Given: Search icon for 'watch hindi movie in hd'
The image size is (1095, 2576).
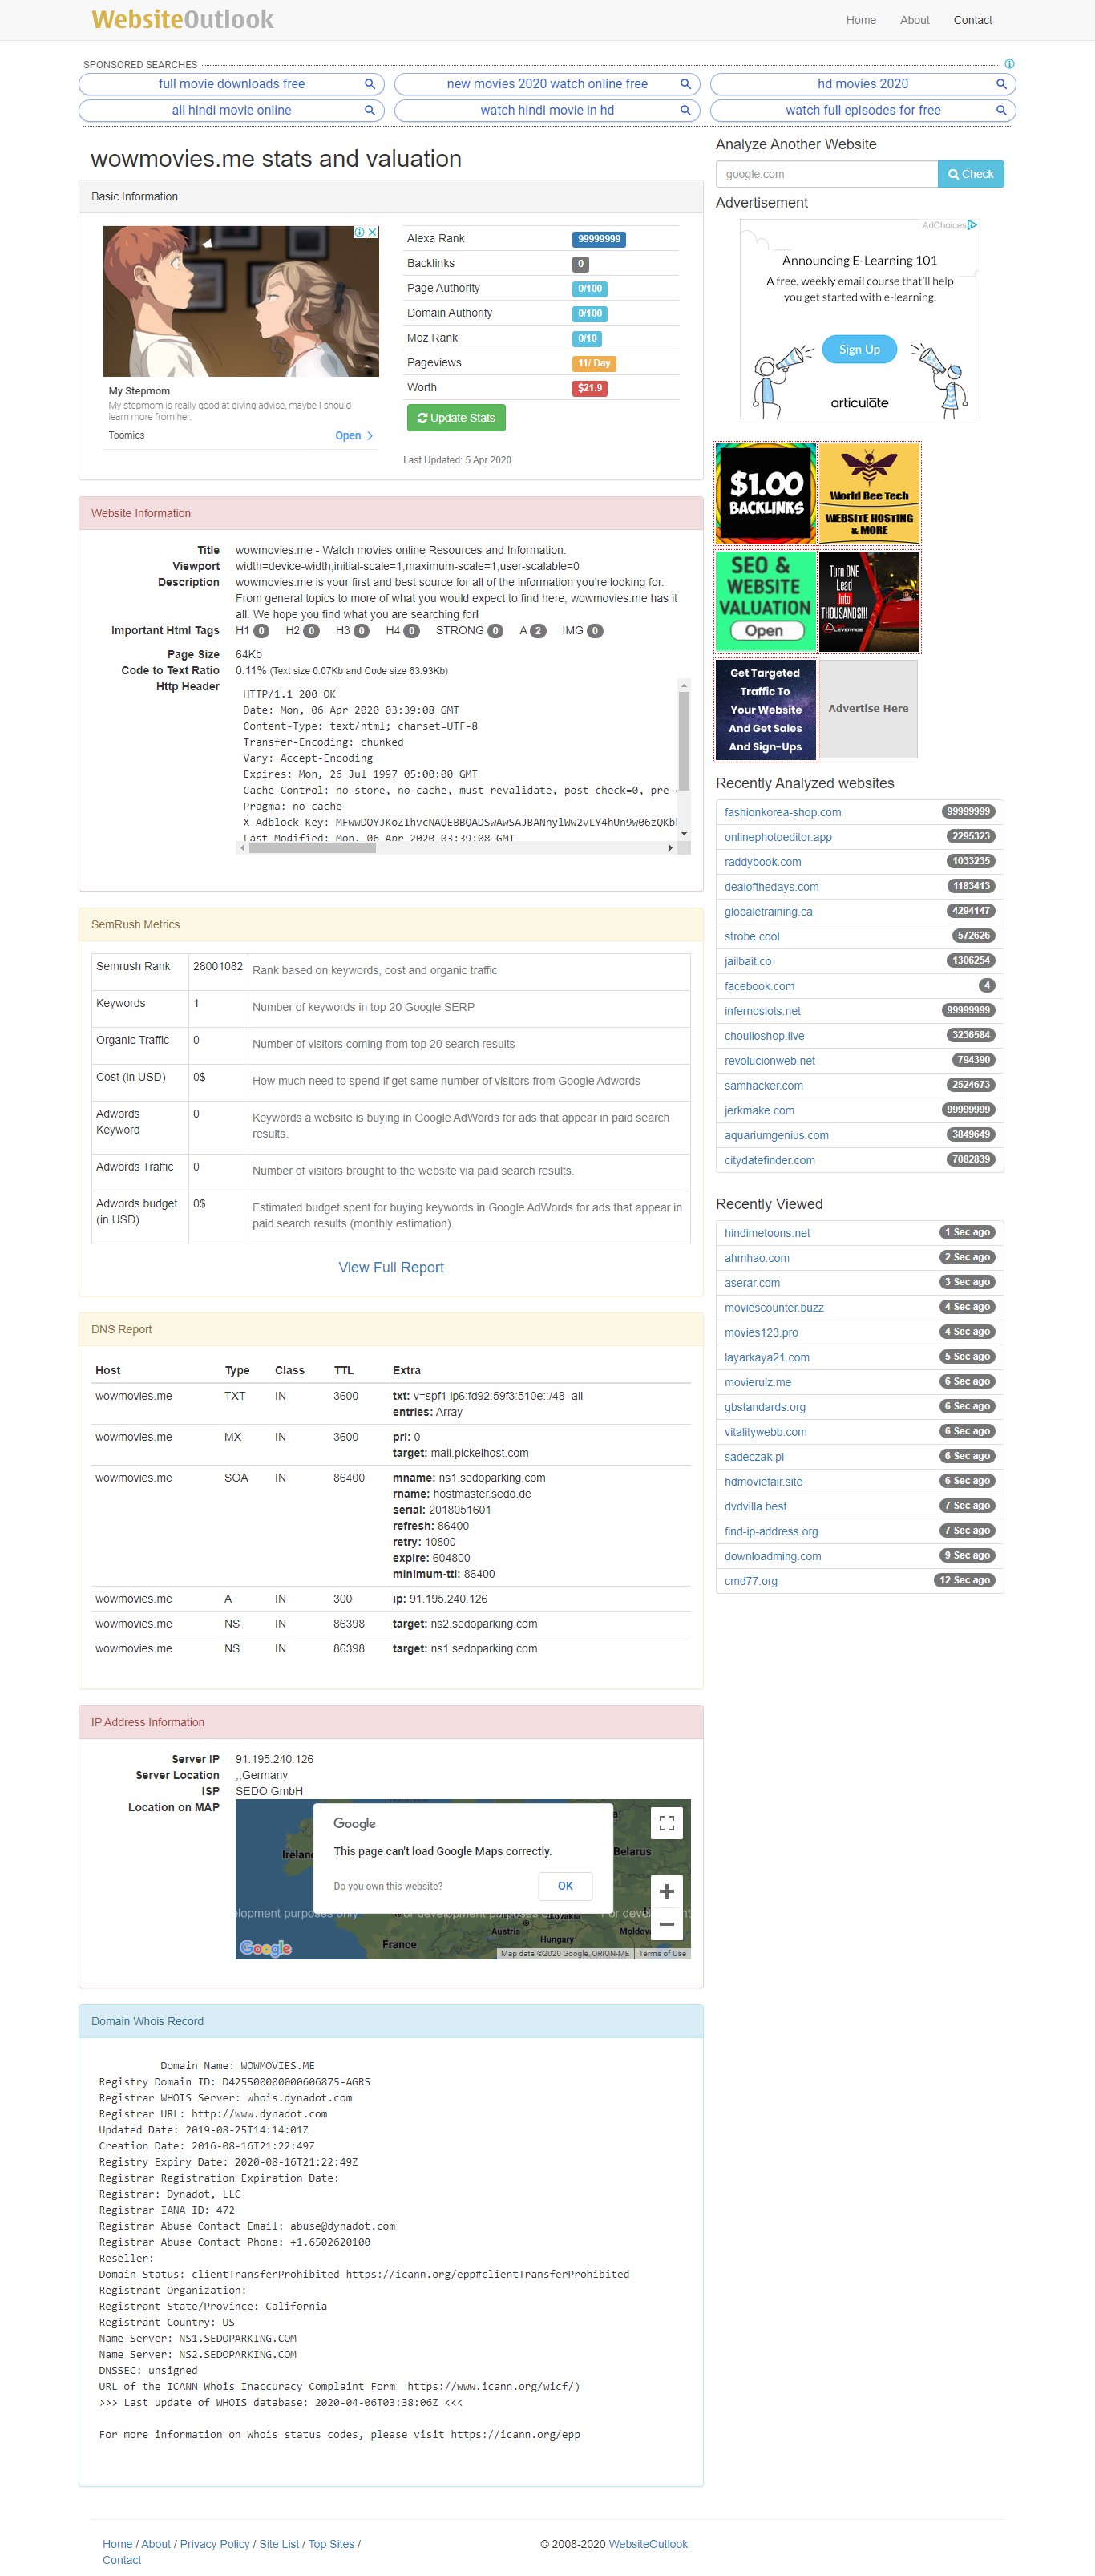Looking at the screenshot, I should coord(685,110).
